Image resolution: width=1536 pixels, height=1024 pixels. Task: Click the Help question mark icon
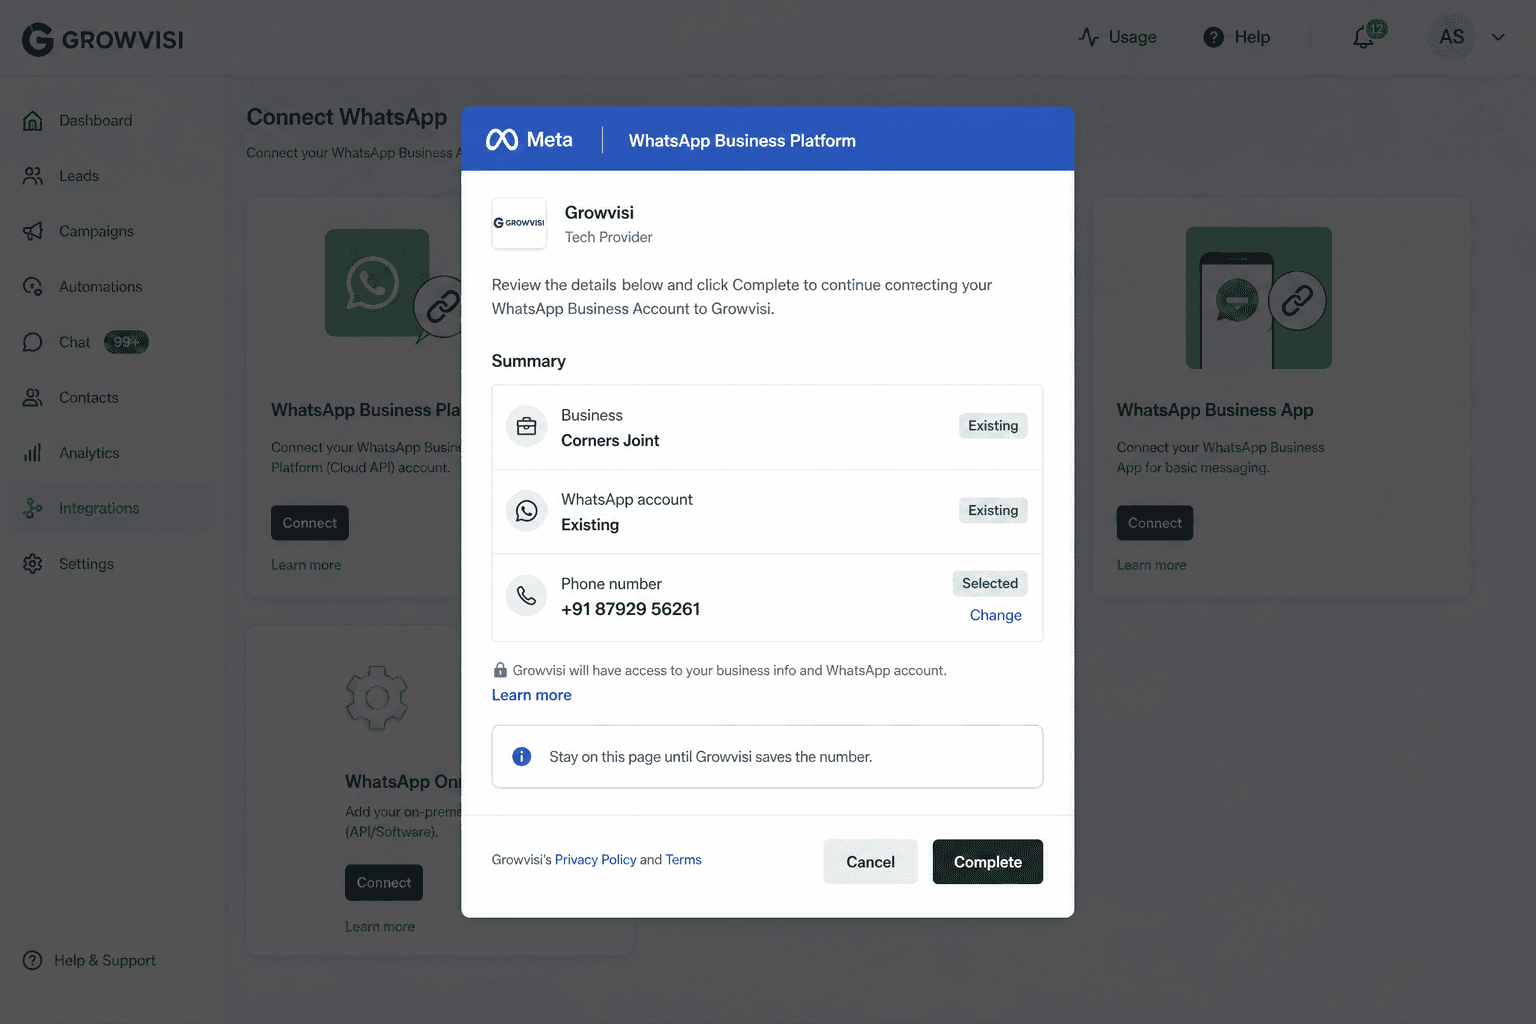pos(1213,37)
